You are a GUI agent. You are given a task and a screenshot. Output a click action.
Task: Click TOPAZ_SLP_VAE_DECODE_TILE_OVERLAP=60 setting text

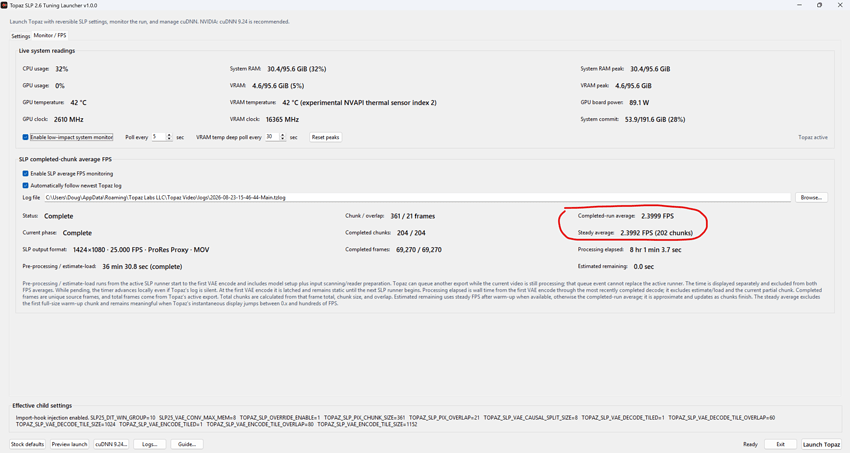point(722,418)
